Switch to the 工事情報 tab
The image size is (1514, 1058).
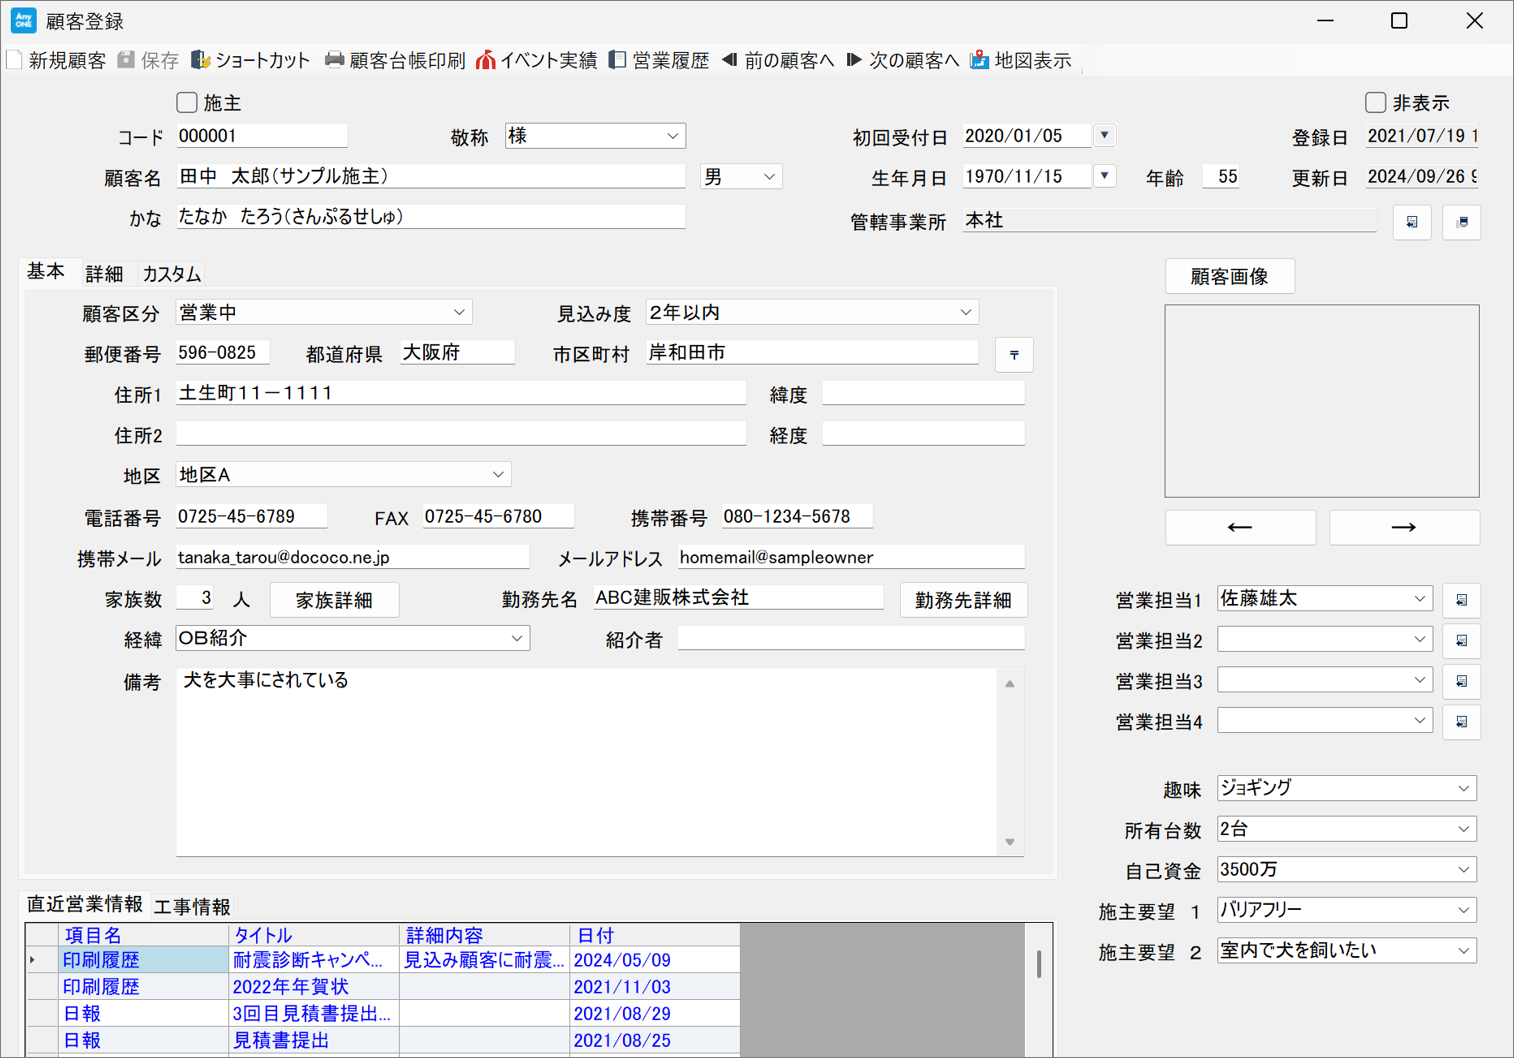point(192,907)
